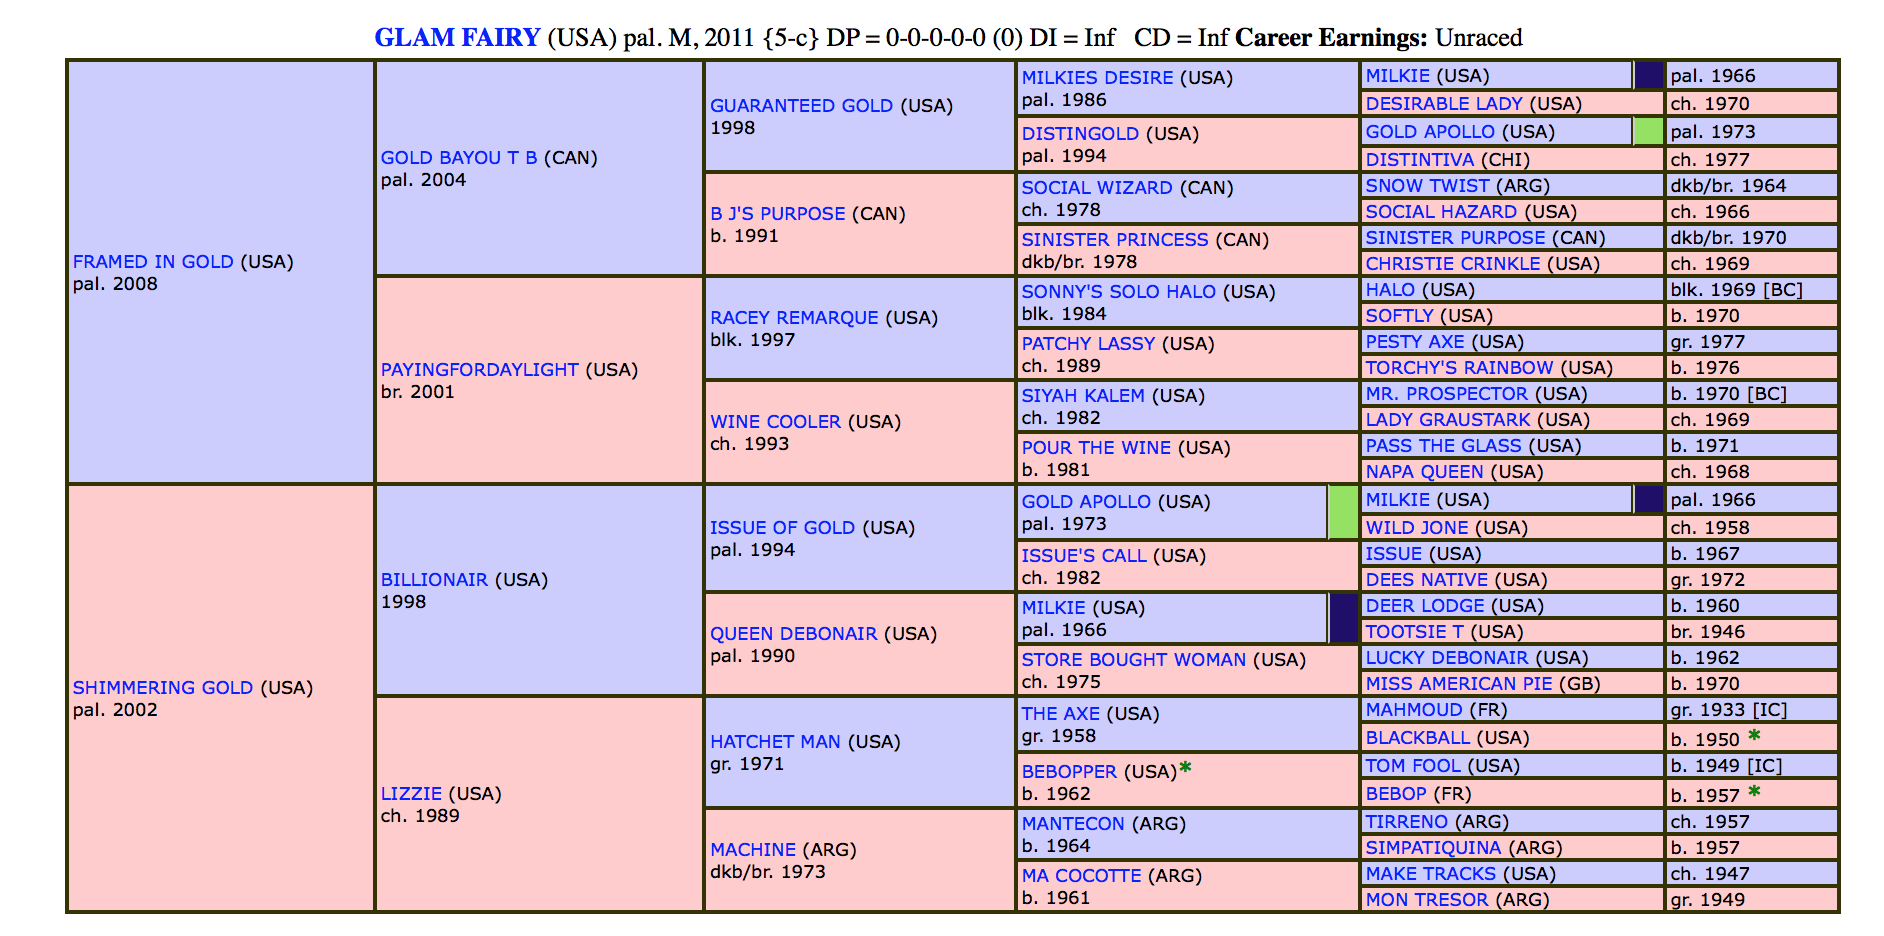Click the green asterisk next to BEBOPPER
Viewport: 1884px width, 936px height.
click(1186, 768)
